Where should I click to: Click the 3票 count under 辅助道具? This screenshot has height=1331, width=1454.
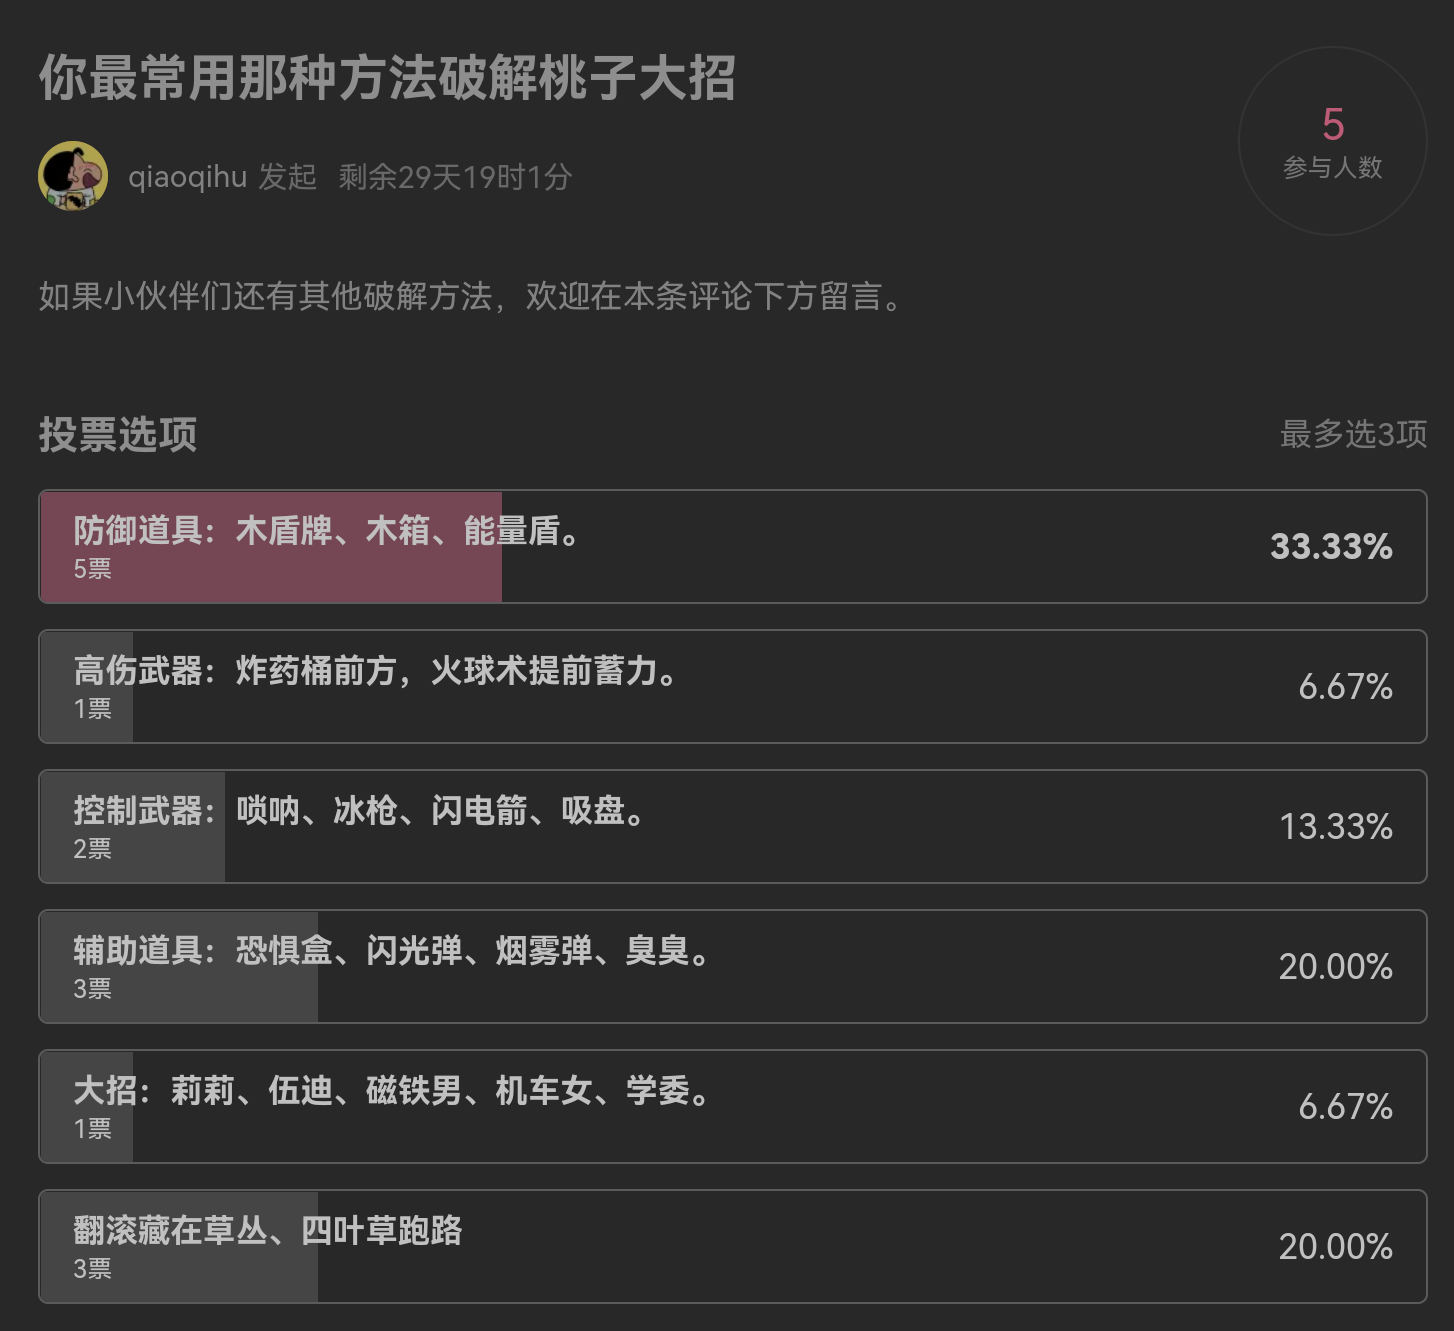point(92,989)
